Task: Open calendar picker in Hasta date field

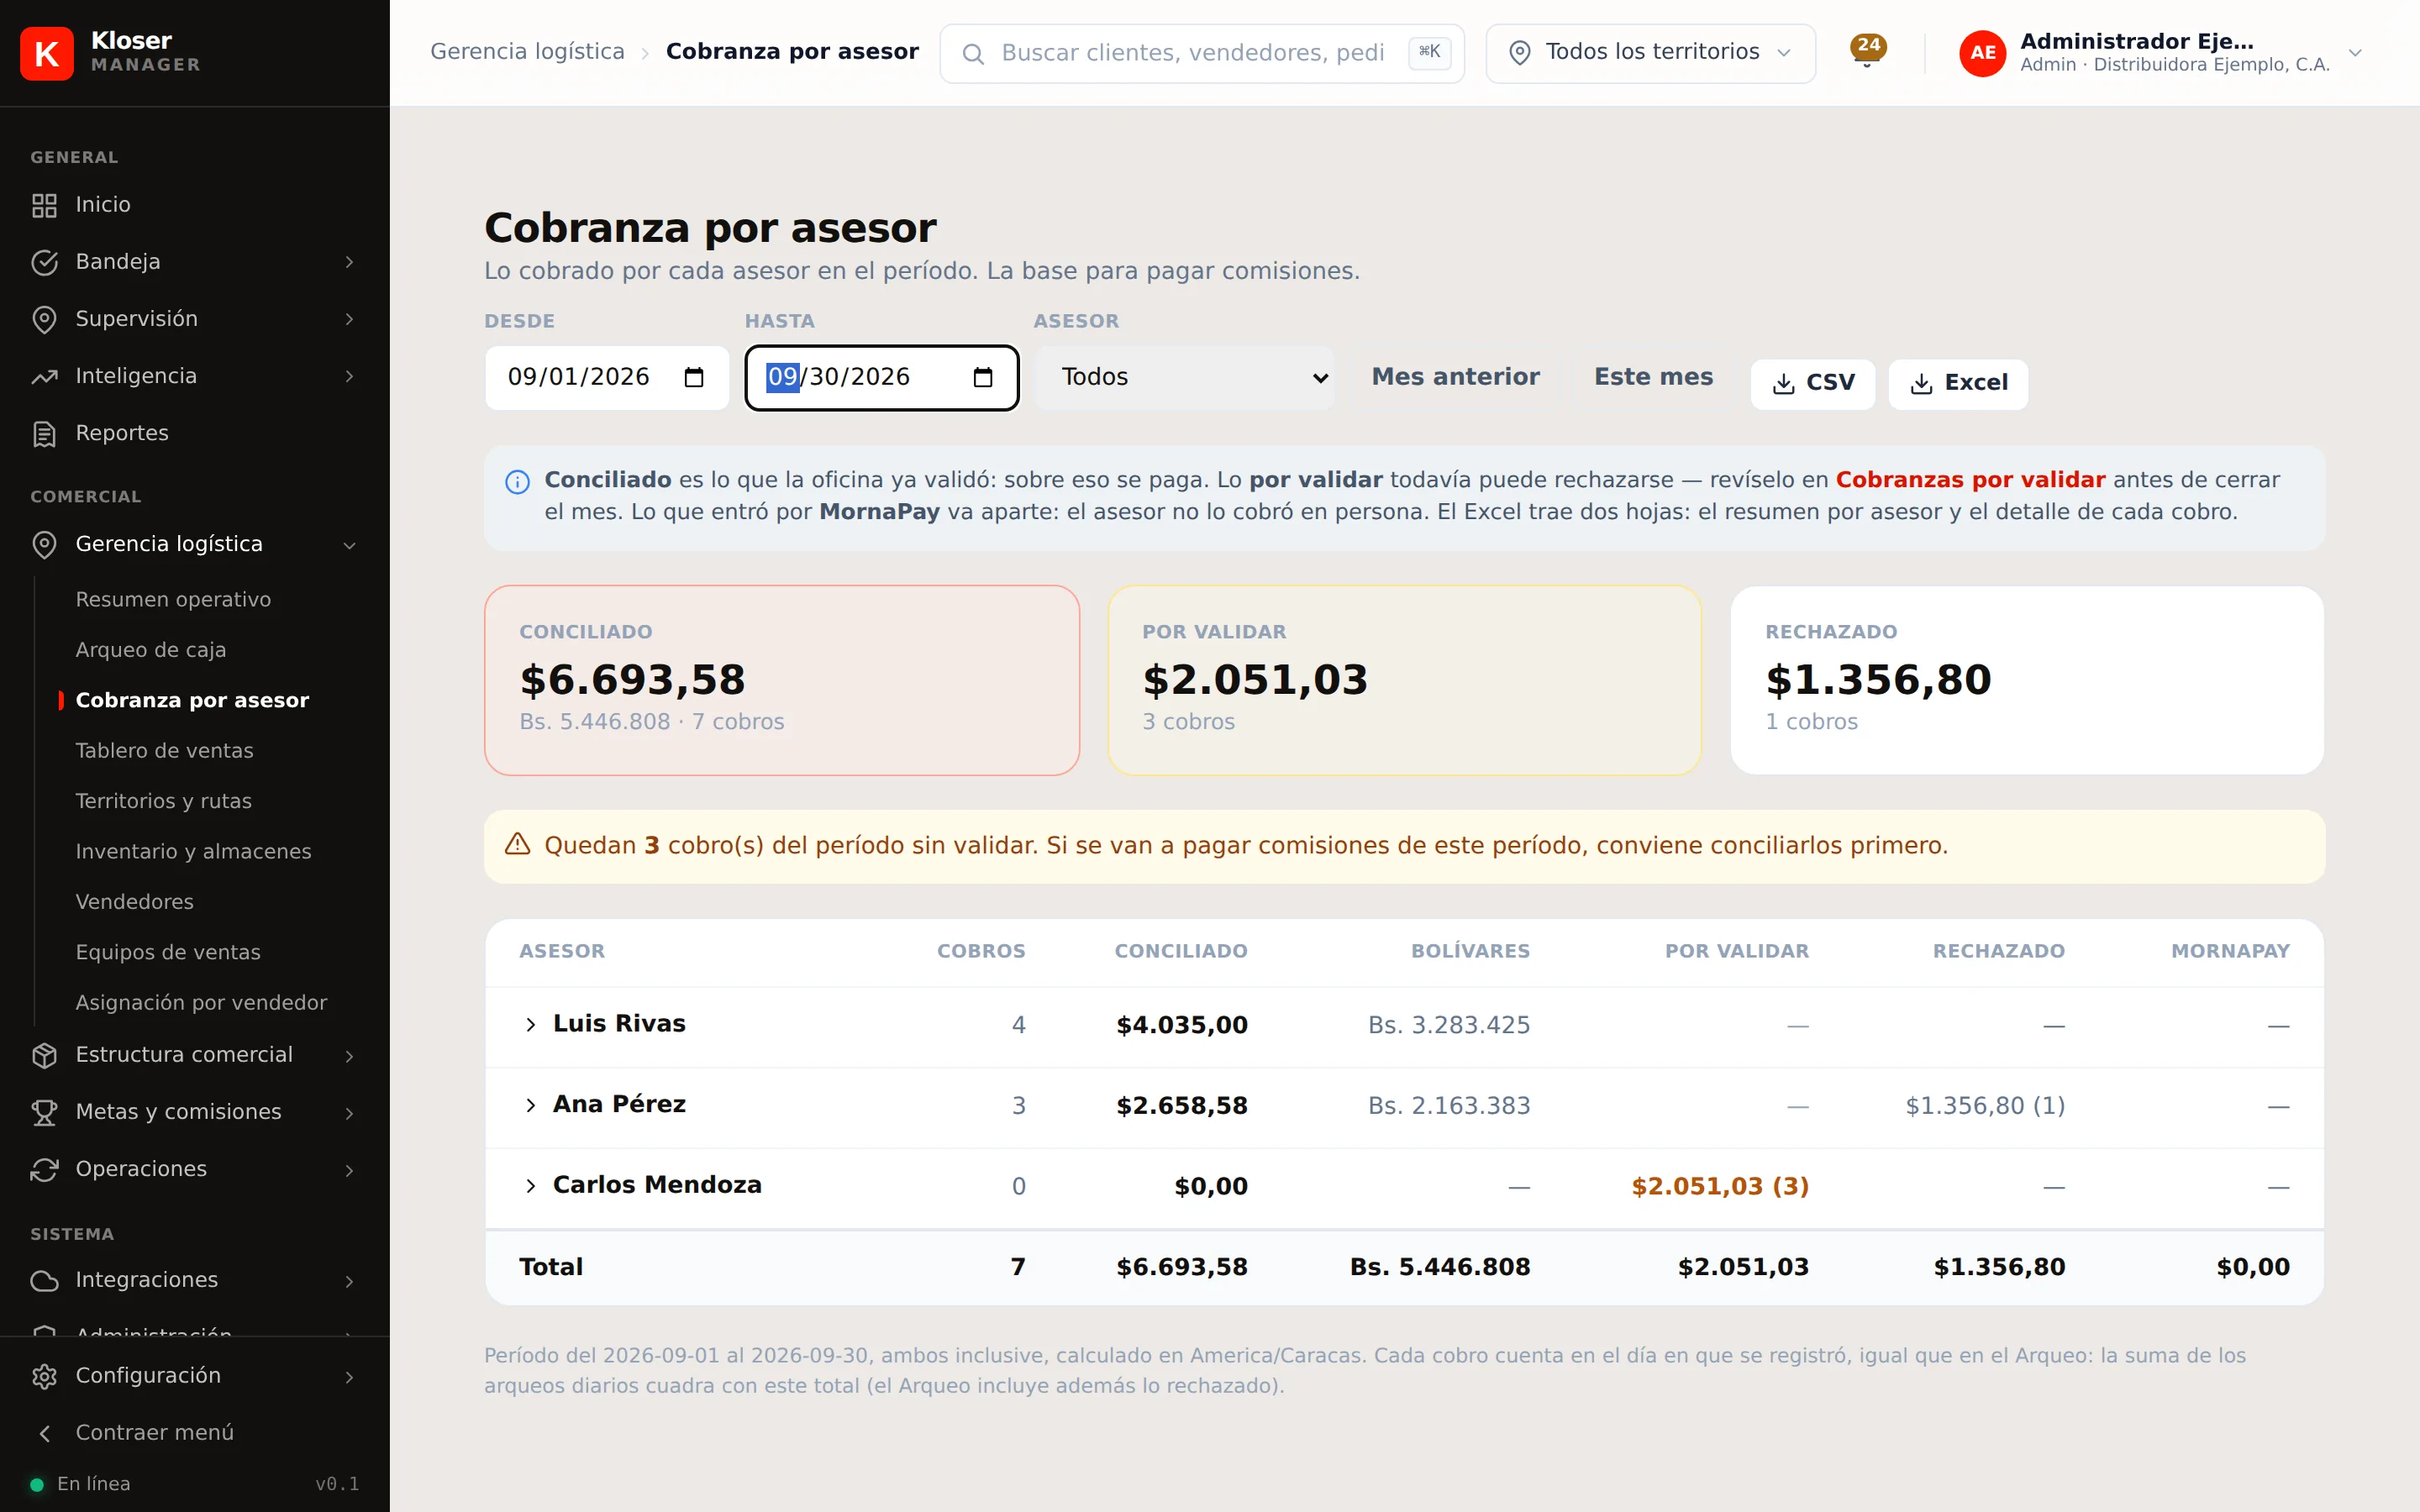Action: click(983, 377)
